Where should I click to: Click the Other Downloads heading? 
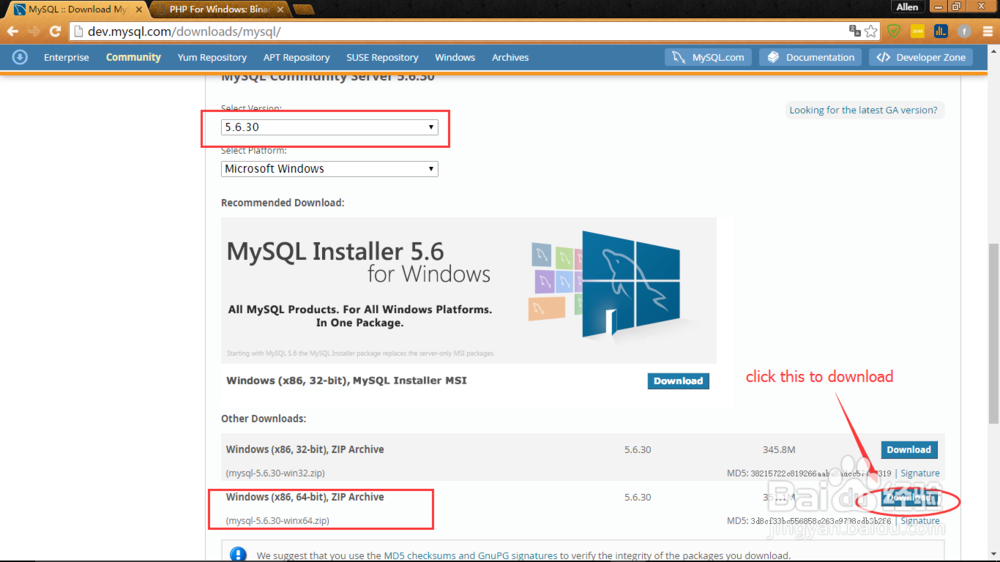click(x=263, y=418)
